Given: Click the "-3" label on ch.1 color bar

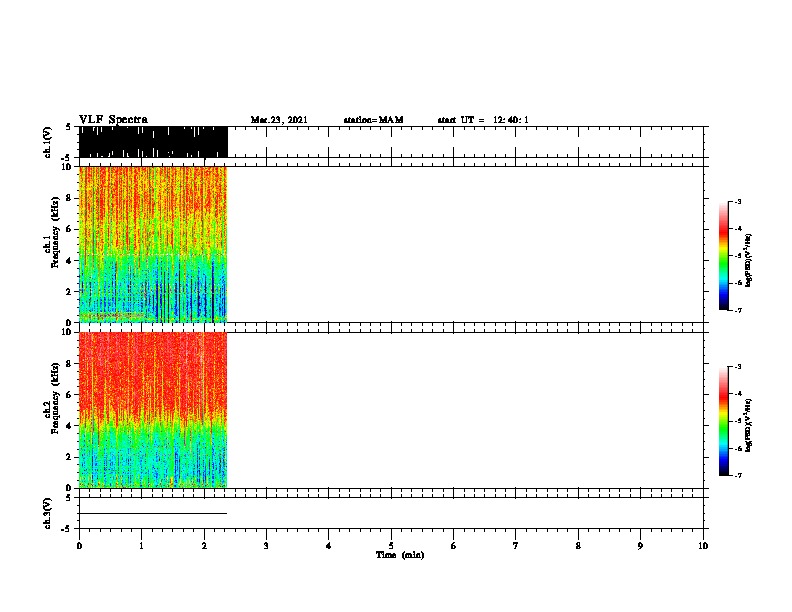Looking at the screenshot, I should [737, 202].
